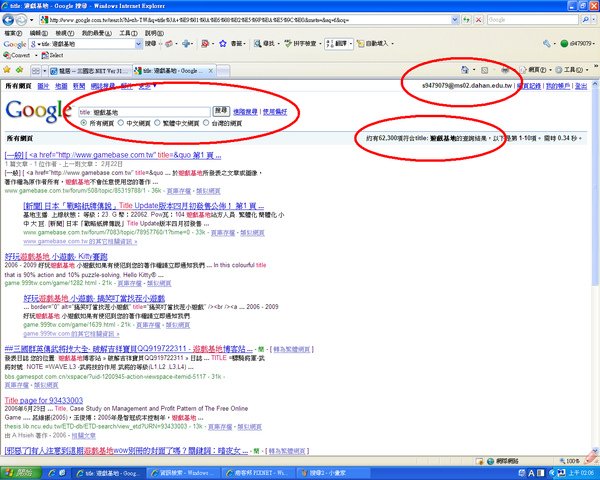Switch to the 三國志 NET Ver tab
600x480 pixels.
tap(90, 71)
